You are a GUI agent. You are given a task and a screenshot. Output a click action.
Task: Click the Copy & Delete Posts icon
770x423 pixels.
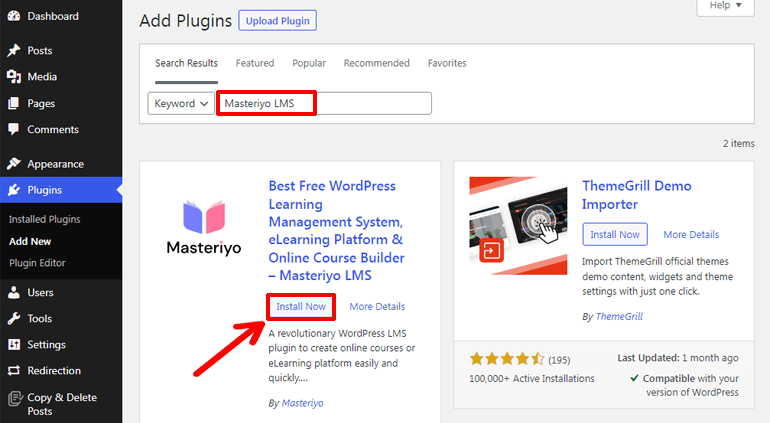point(15,398)
